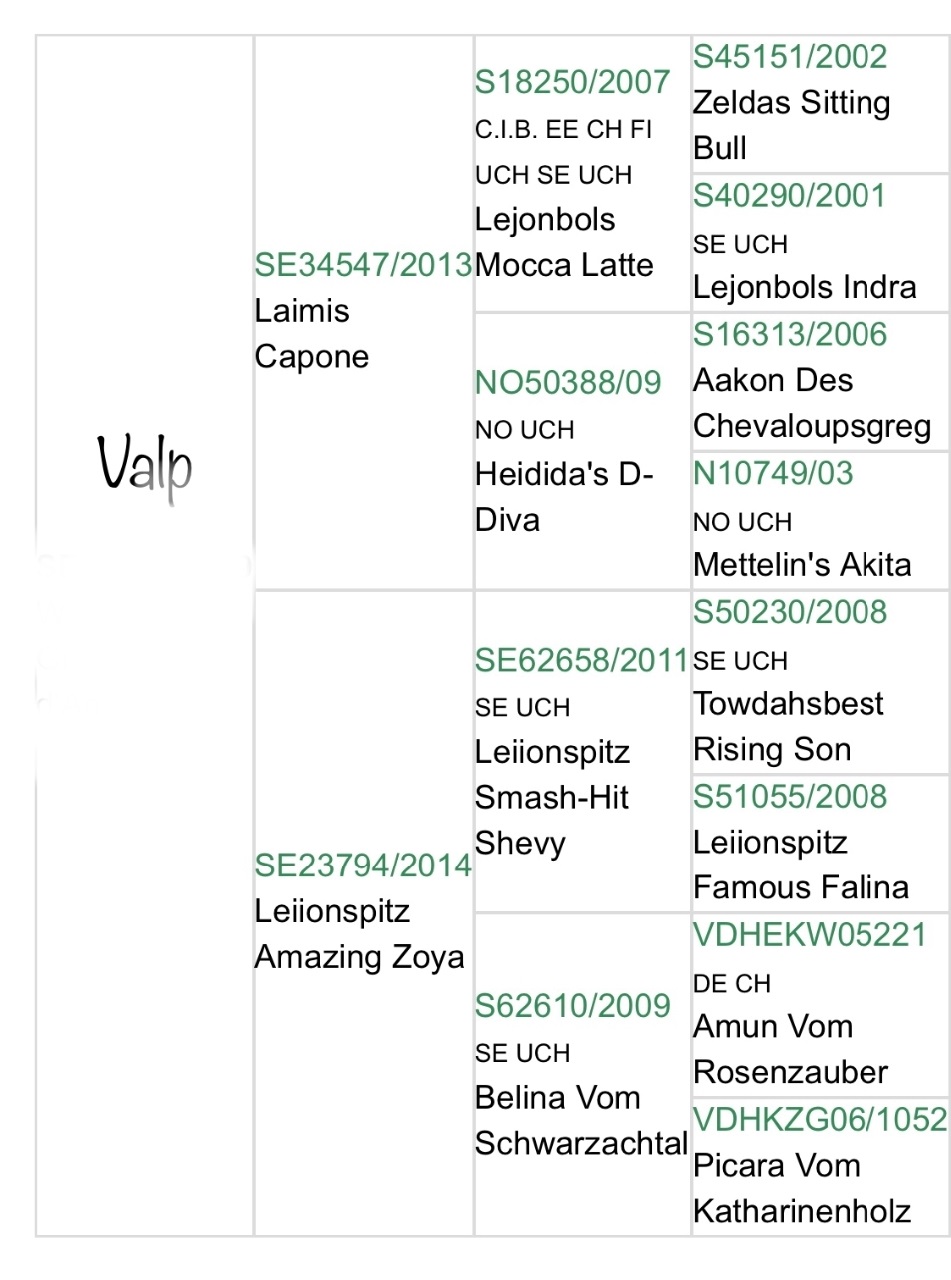The height and width of the screenshot is (1280, 951).
Task: Open S51055/2008 pedigree link
Action: [790, 796]
